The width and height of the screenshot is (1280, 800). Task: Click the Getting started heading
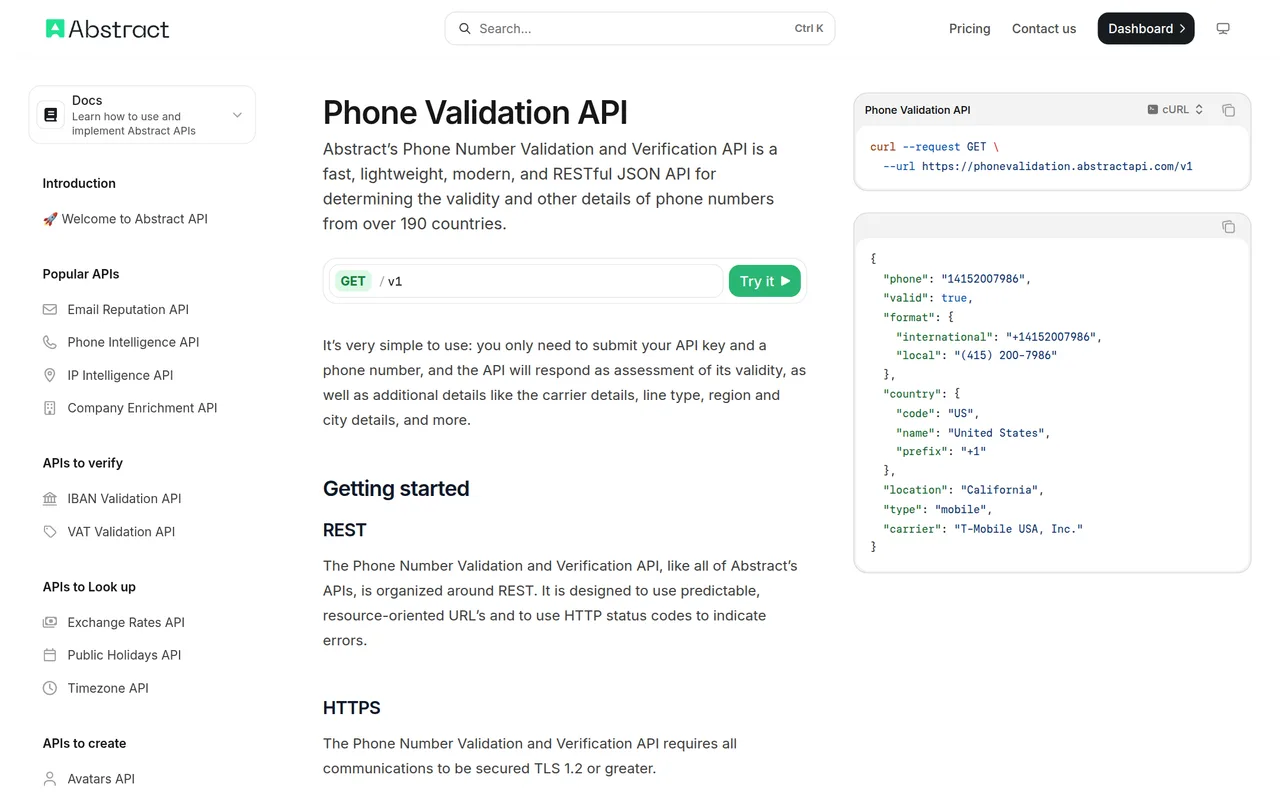tap(396, 489)
